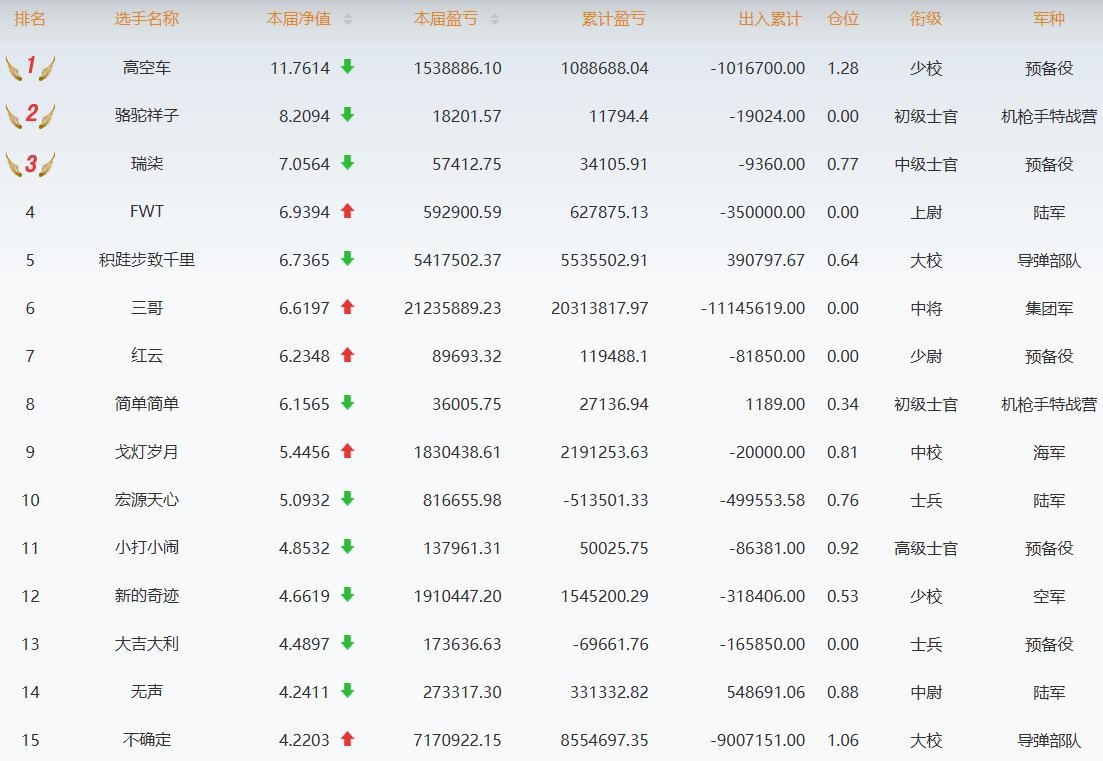Viewport: 1103px width, 761px height.
Task: Sort by 本届净值 using its sort arrows
Action: point(348,20)
